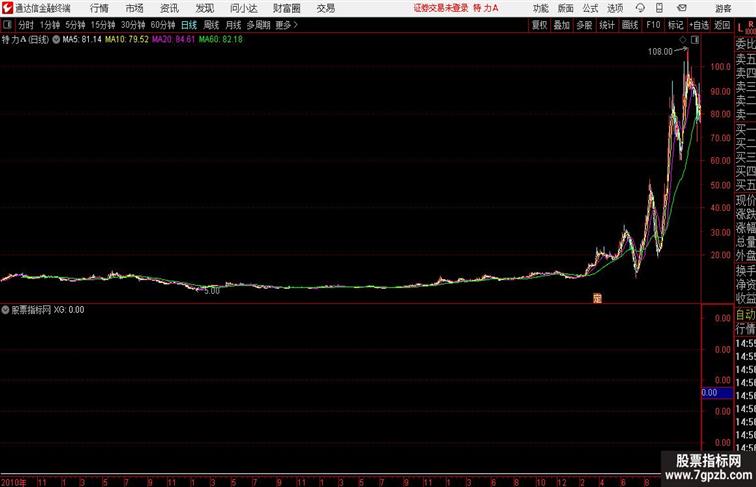756x487 pixels.
Task: Switch to 分时 period tab
Action: (x=26, y=25)
